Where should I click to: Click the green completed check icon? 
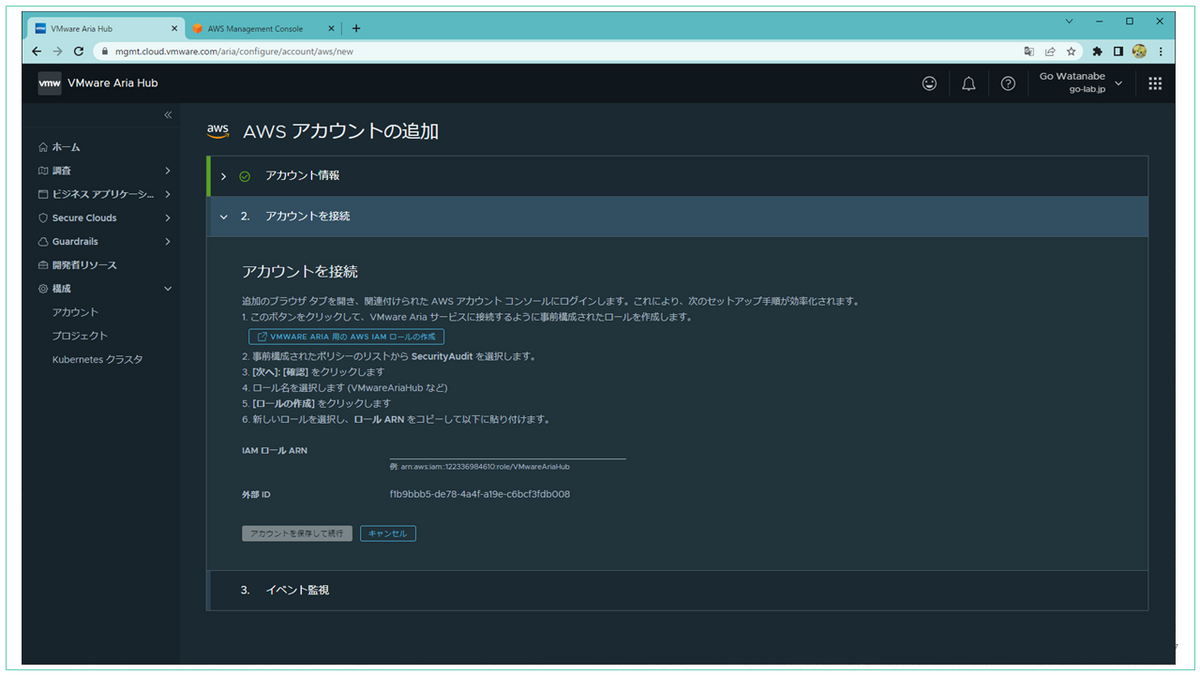(x=244, y=176)
